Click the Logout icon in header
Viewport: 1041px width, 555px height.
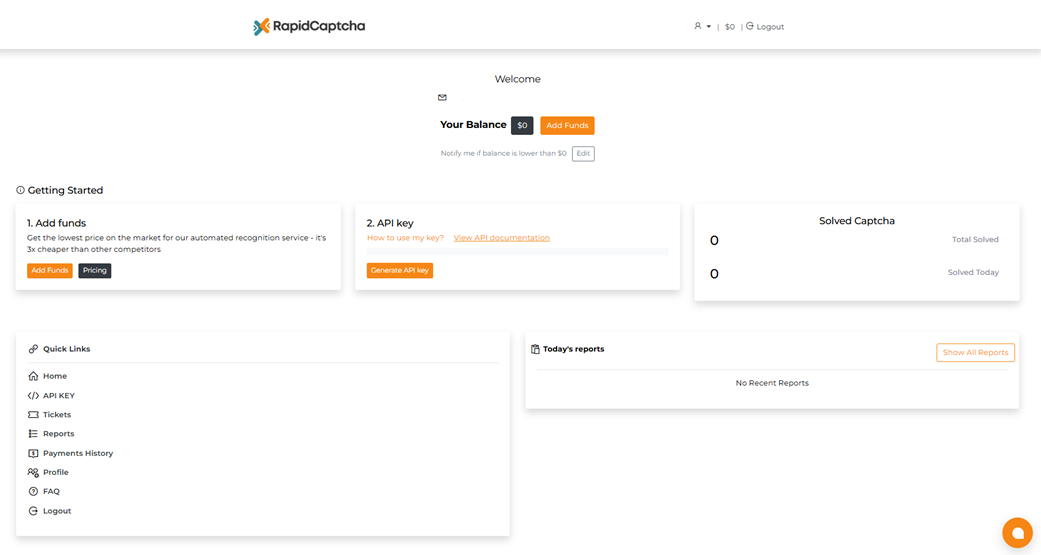coord(750,26)
